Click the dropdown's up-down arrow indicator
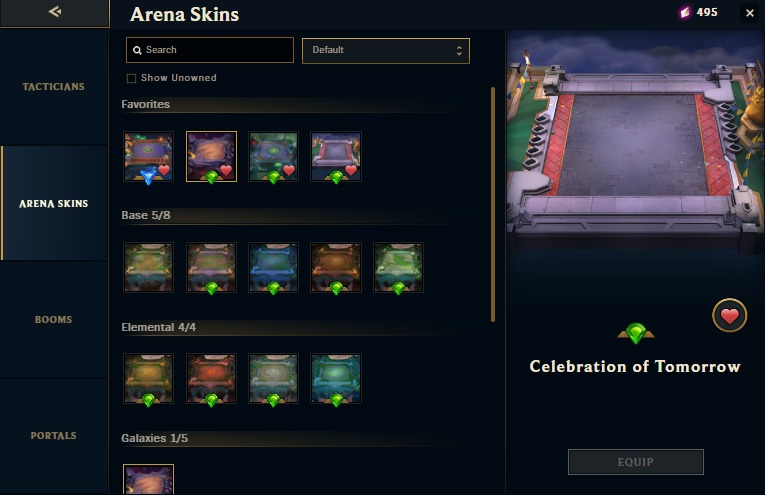Screen dimensions: 765x495 (459, 51)
